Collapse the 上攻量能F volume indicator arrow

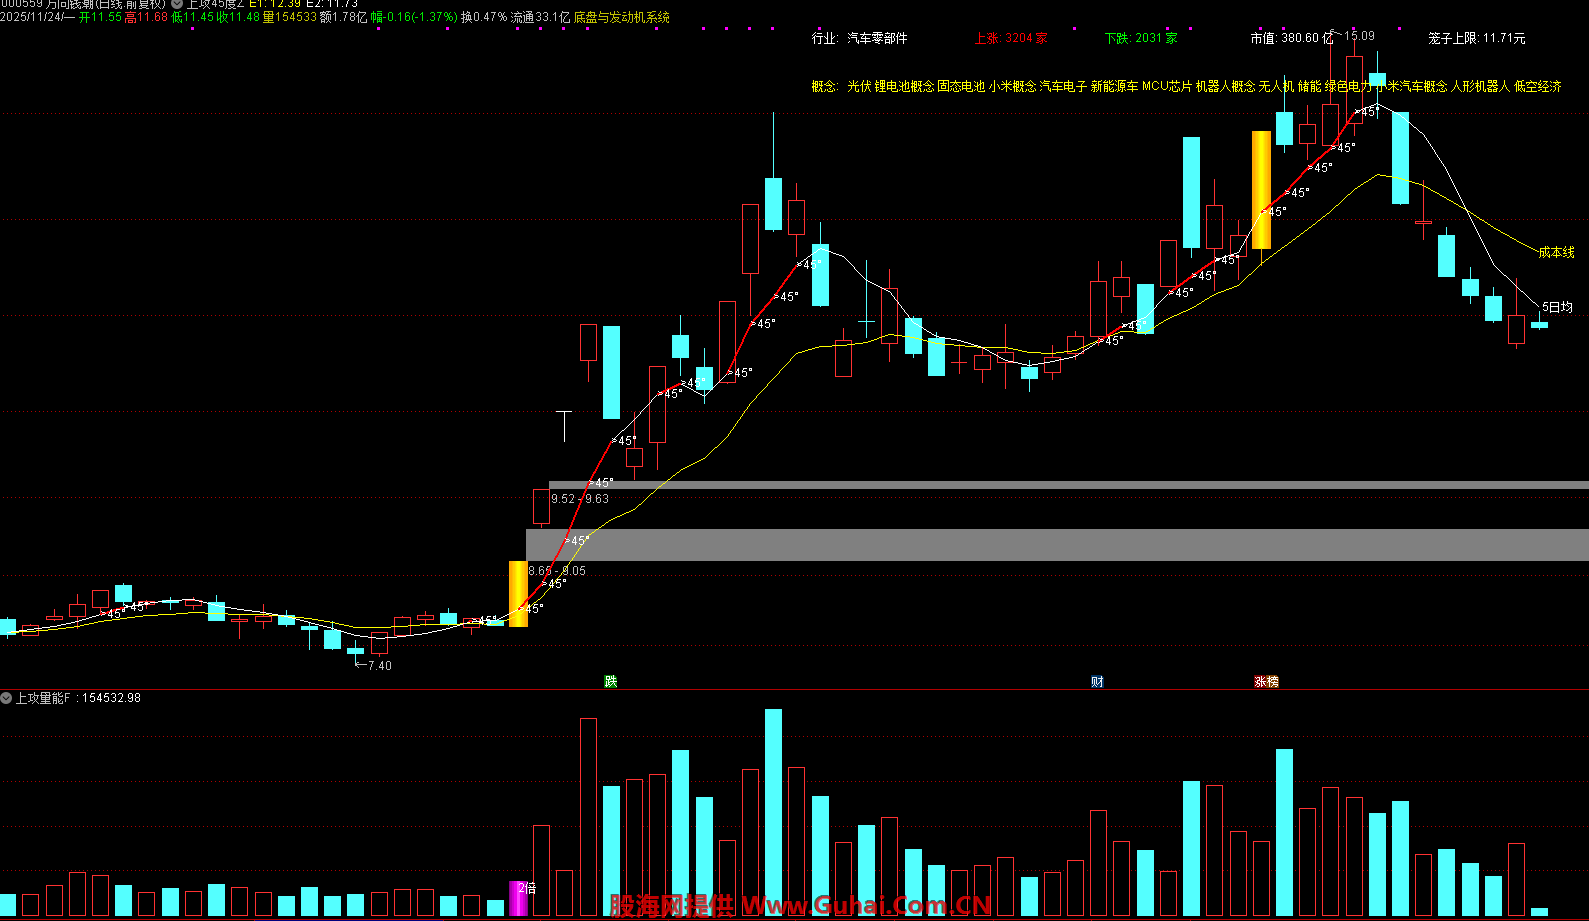(x=7, y=698)
